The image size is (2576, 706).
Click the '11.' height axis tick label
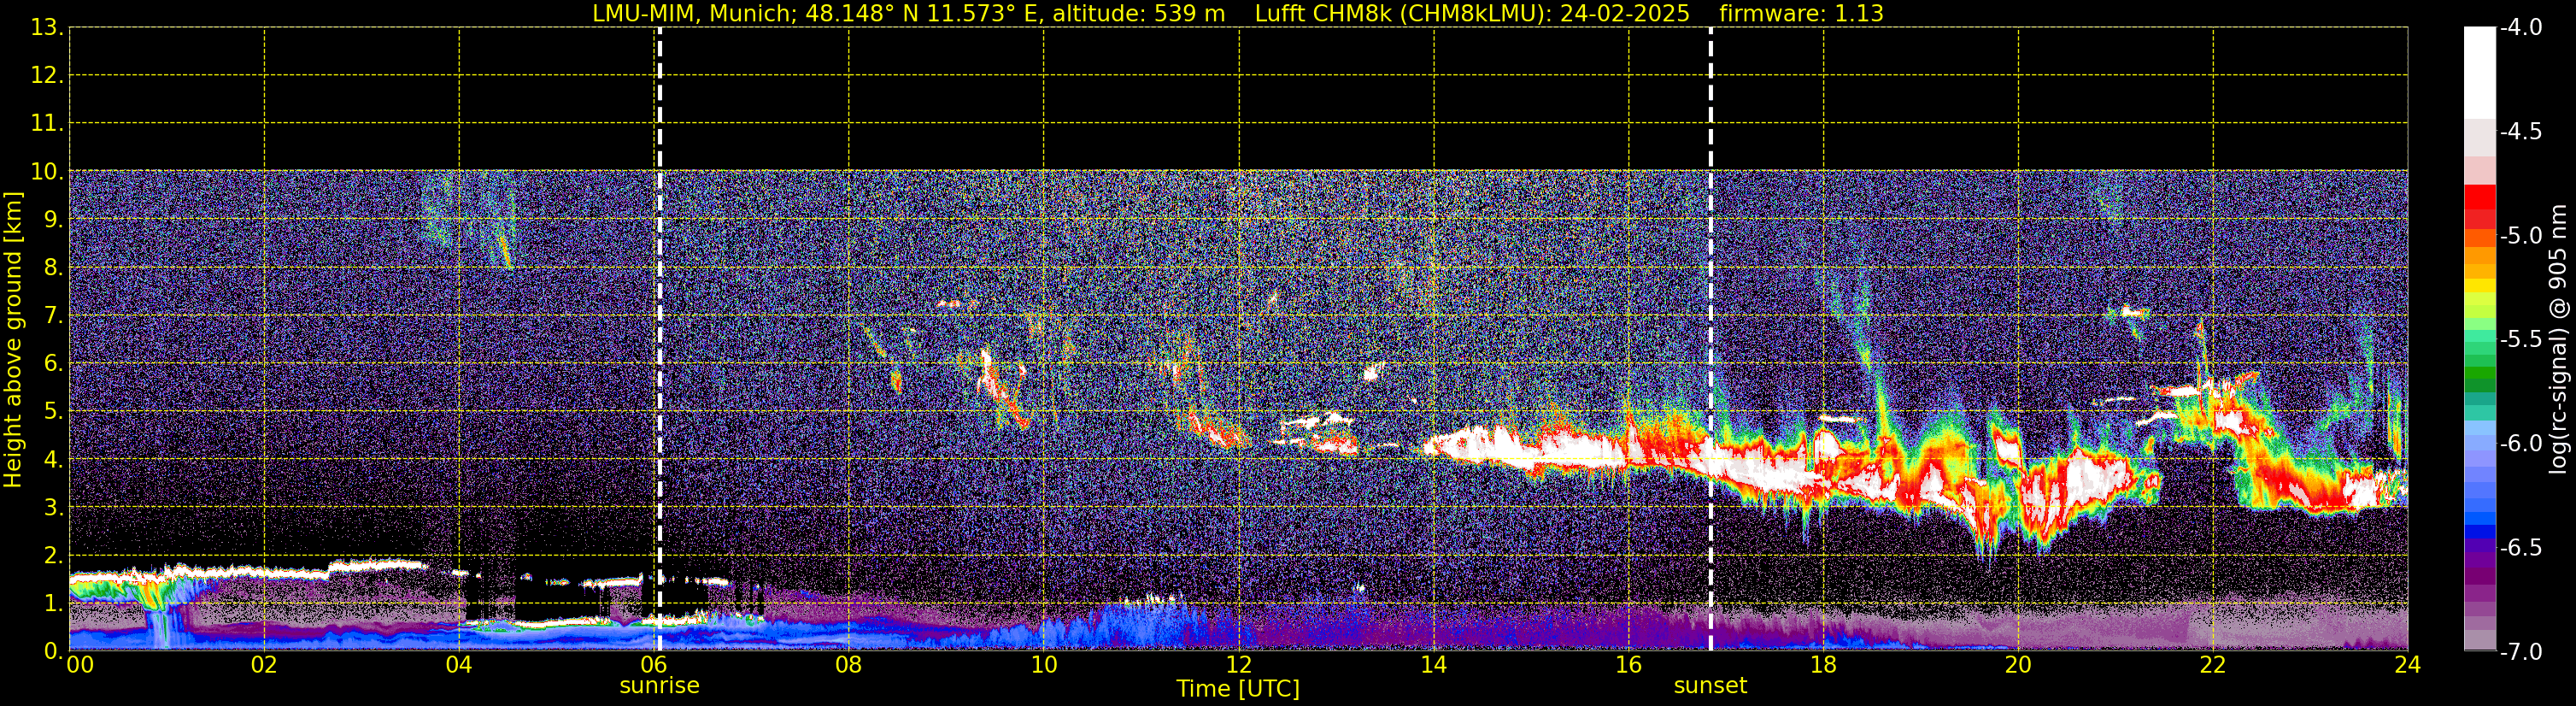click(x=48, y=123)
